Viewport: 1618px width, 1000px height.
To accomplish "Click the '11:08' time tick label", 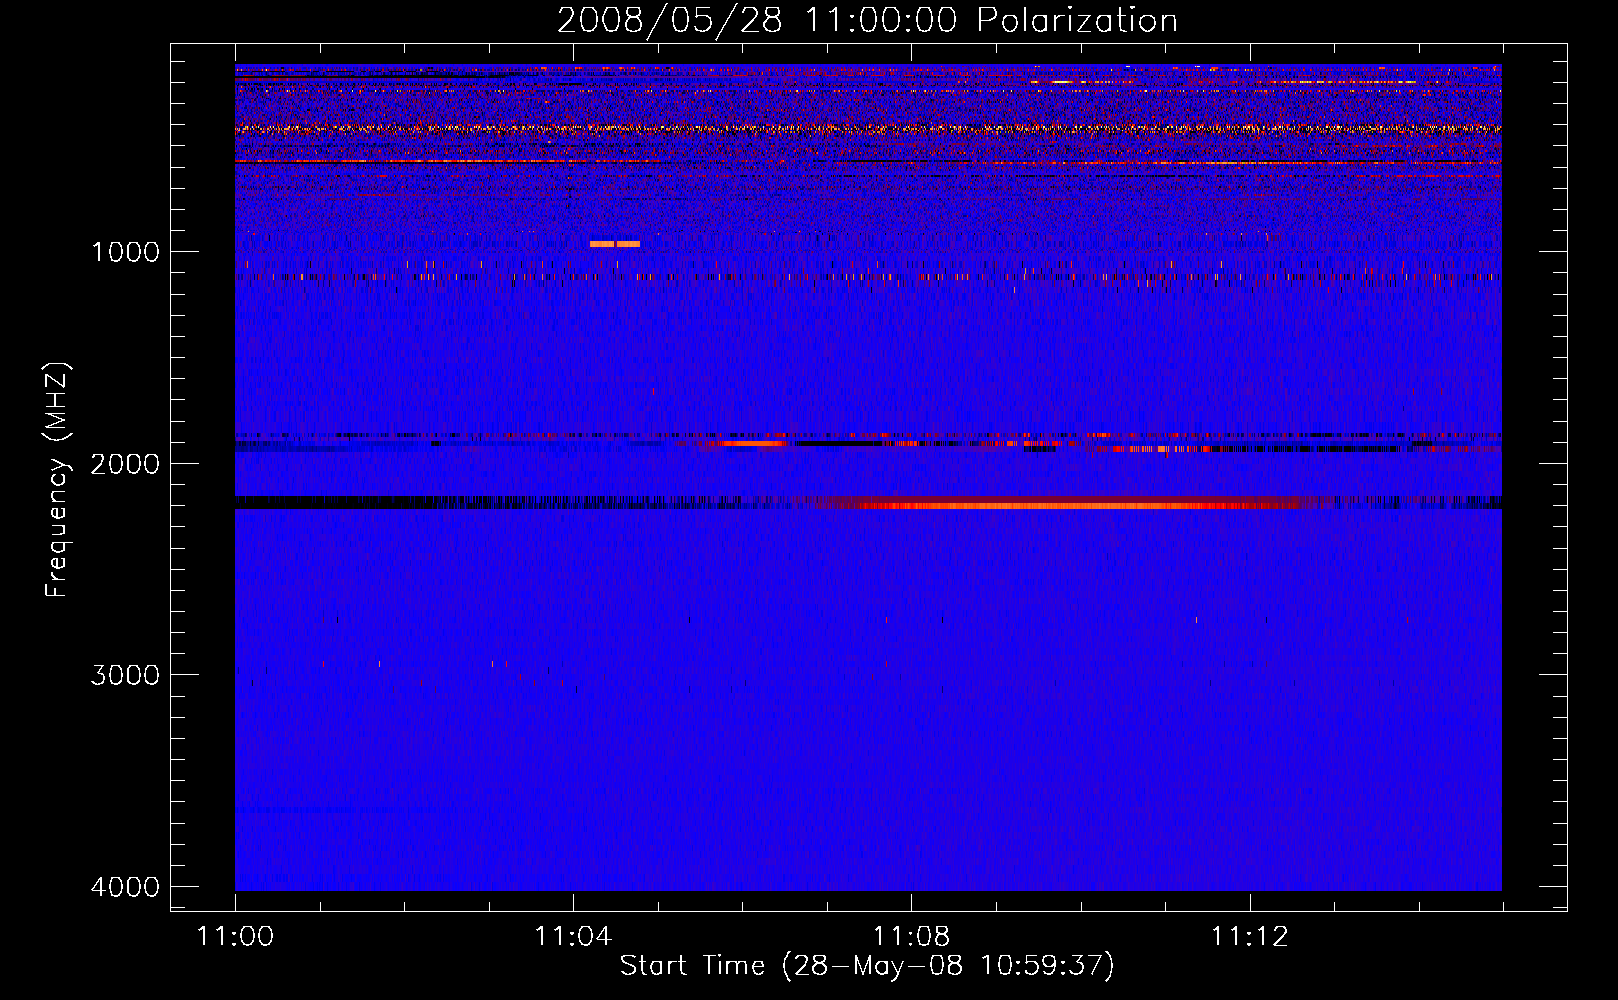I will (911, 937).
